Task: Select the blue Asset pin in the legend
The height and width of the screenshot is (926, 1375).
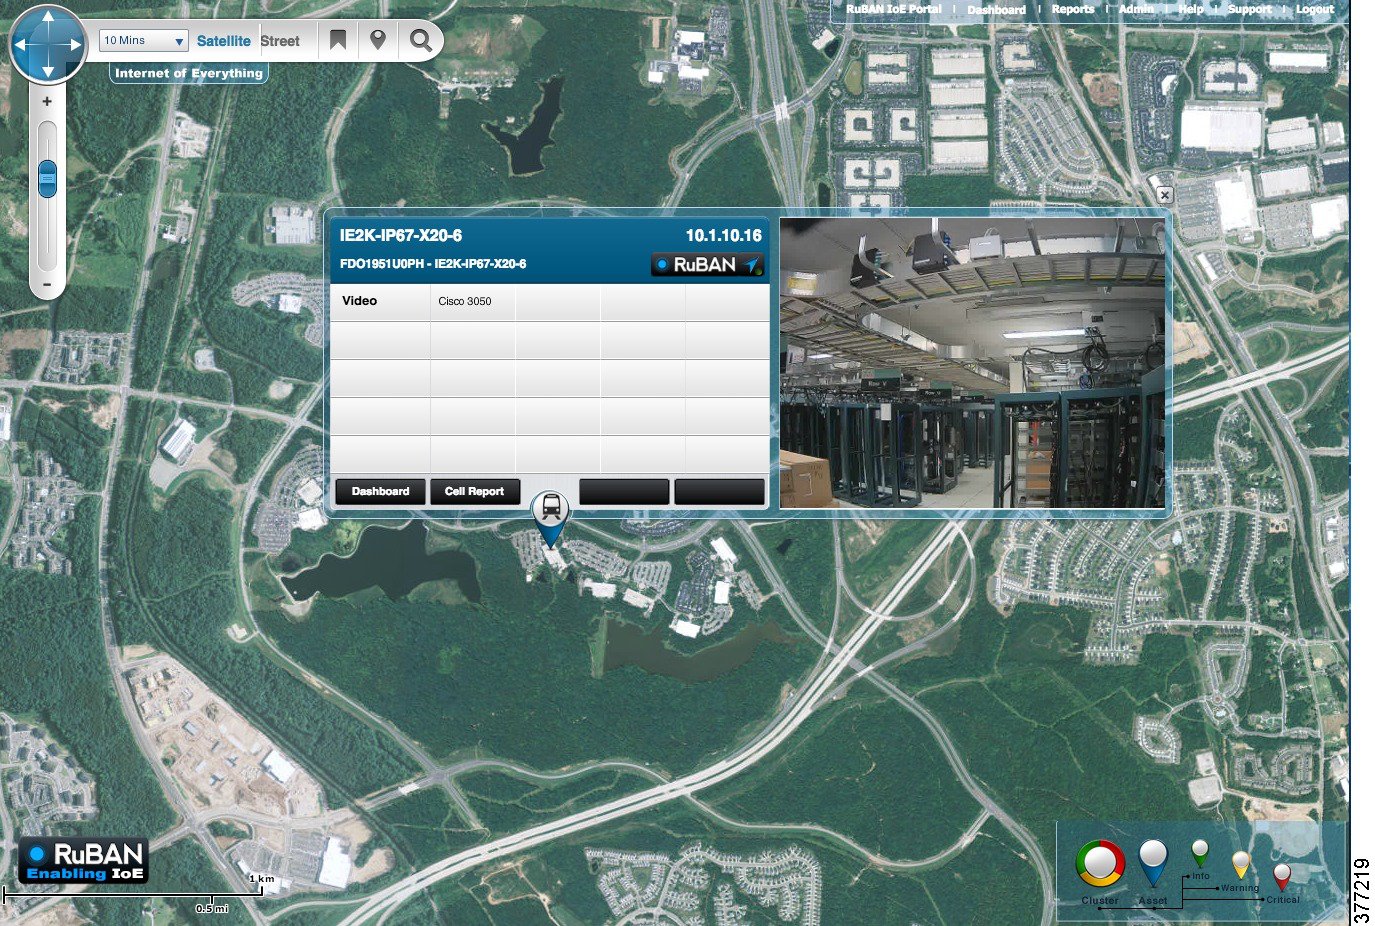Action: point(1153,862)
